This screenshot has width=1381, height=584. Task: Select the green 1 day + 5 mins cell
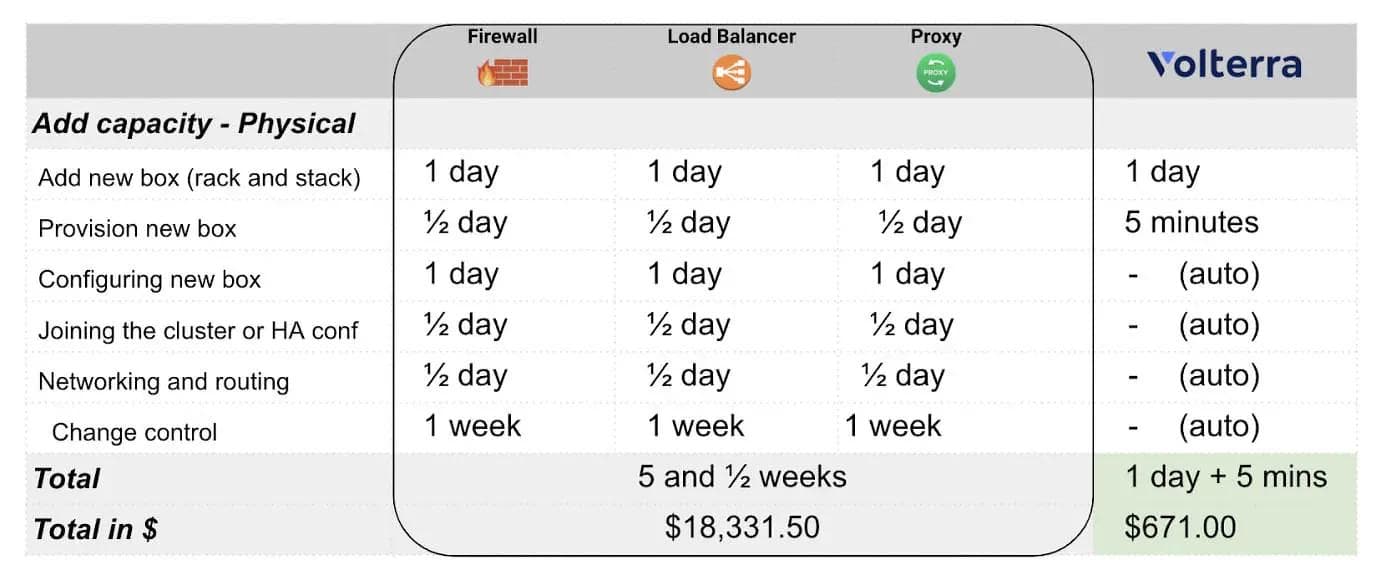(1226, 477)
